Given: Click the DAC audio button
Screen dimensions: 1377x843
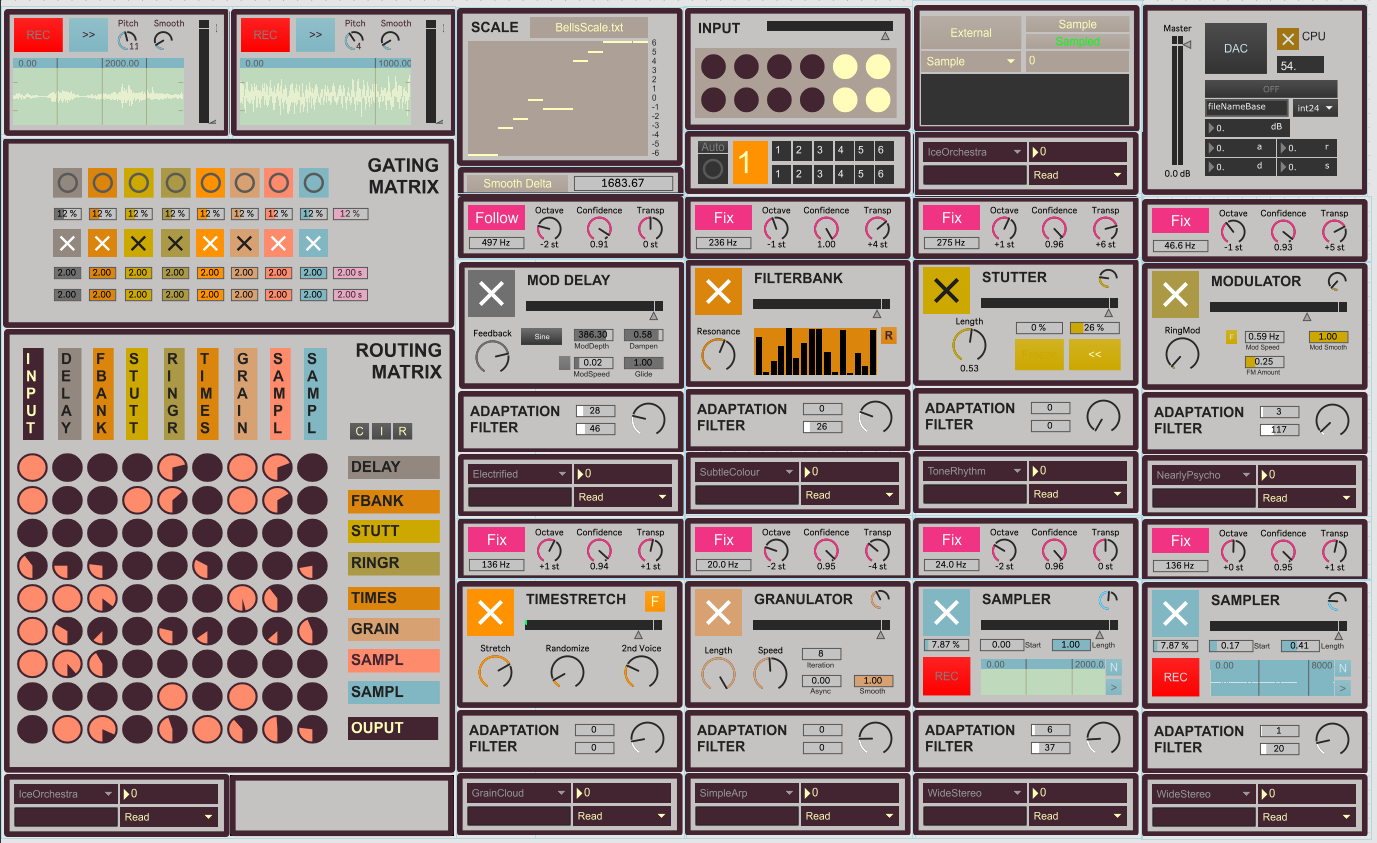Looking at the screenshot, I should (x=1236, y=48).
